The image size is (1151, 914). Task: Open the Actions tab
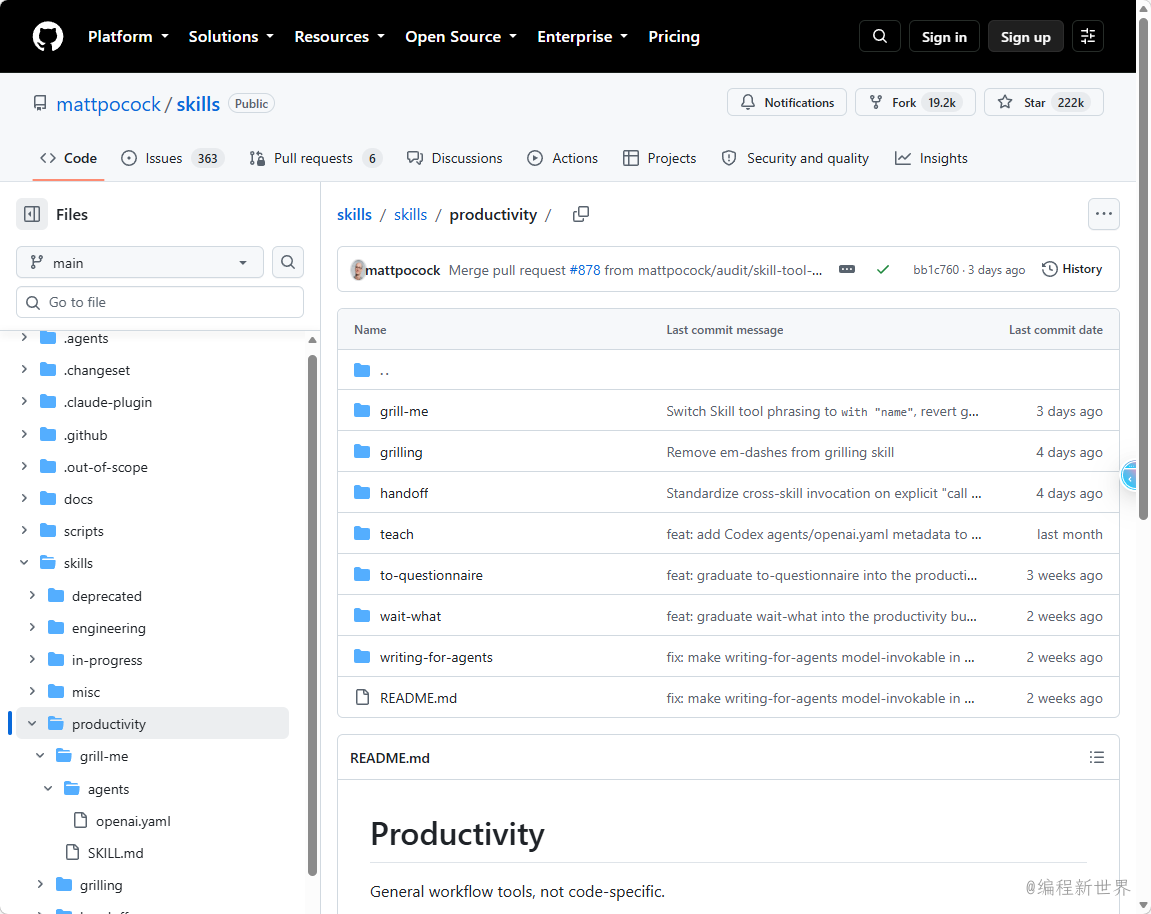coord(562,158)
